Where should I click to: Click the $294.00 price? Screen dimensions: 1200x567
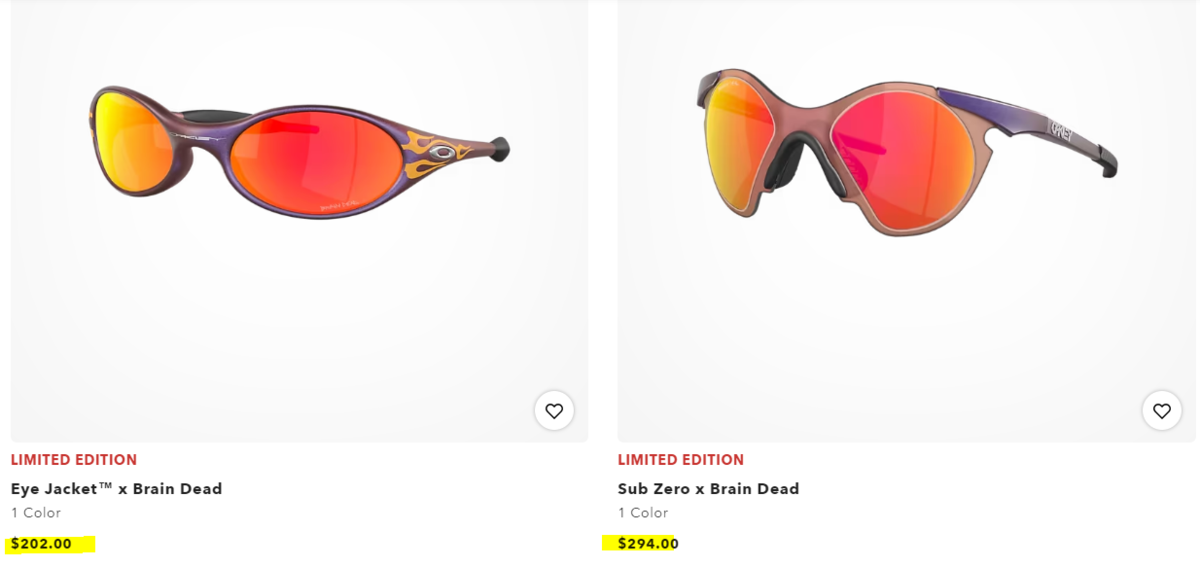(648, 544)
